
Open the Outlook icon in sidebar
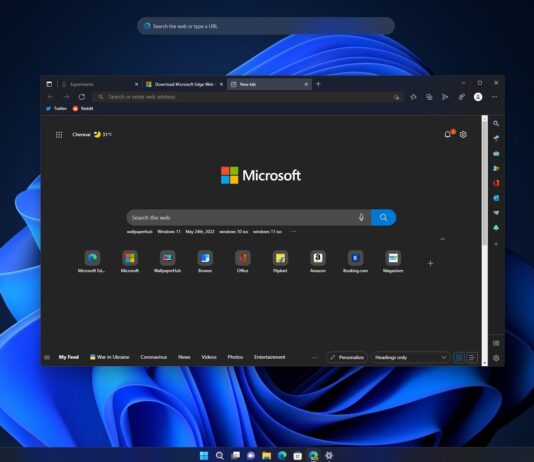[496, 198]
